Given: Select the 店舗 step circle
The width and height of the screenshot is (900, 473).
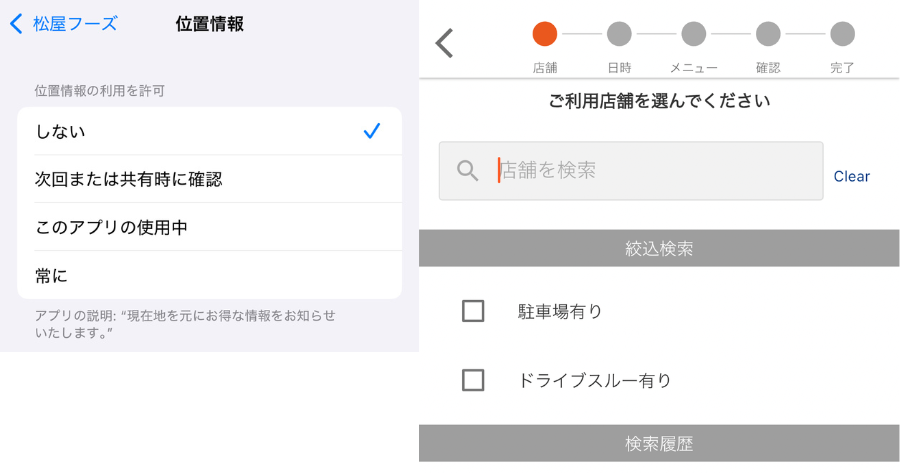Looking at the screenshot, I should coord(545,34).
